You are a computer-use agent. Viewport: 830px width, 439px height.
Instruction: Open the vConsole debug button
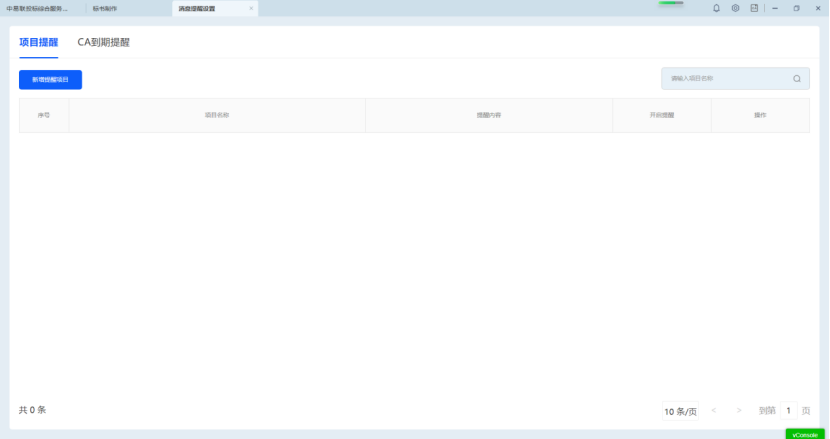[805, 434]
